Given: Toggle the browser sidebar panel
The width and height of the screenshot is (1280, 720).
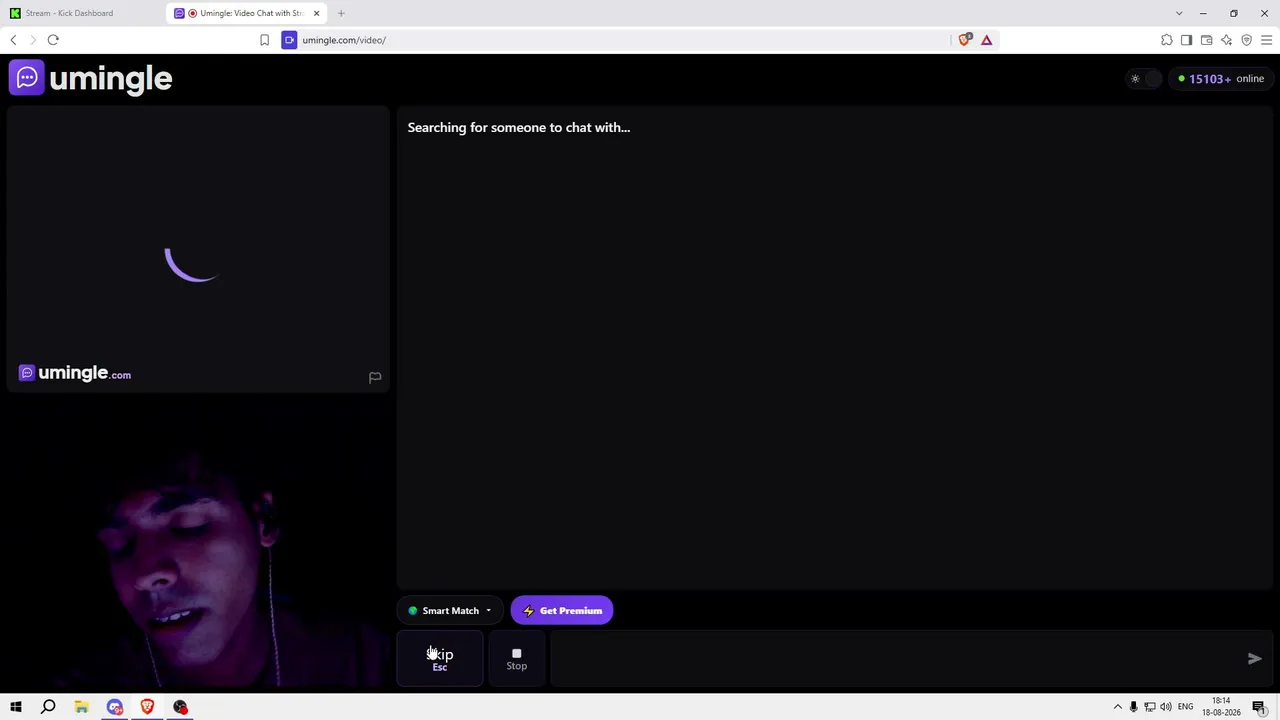Looking at the screenshot, I should tap(1186, 40).
